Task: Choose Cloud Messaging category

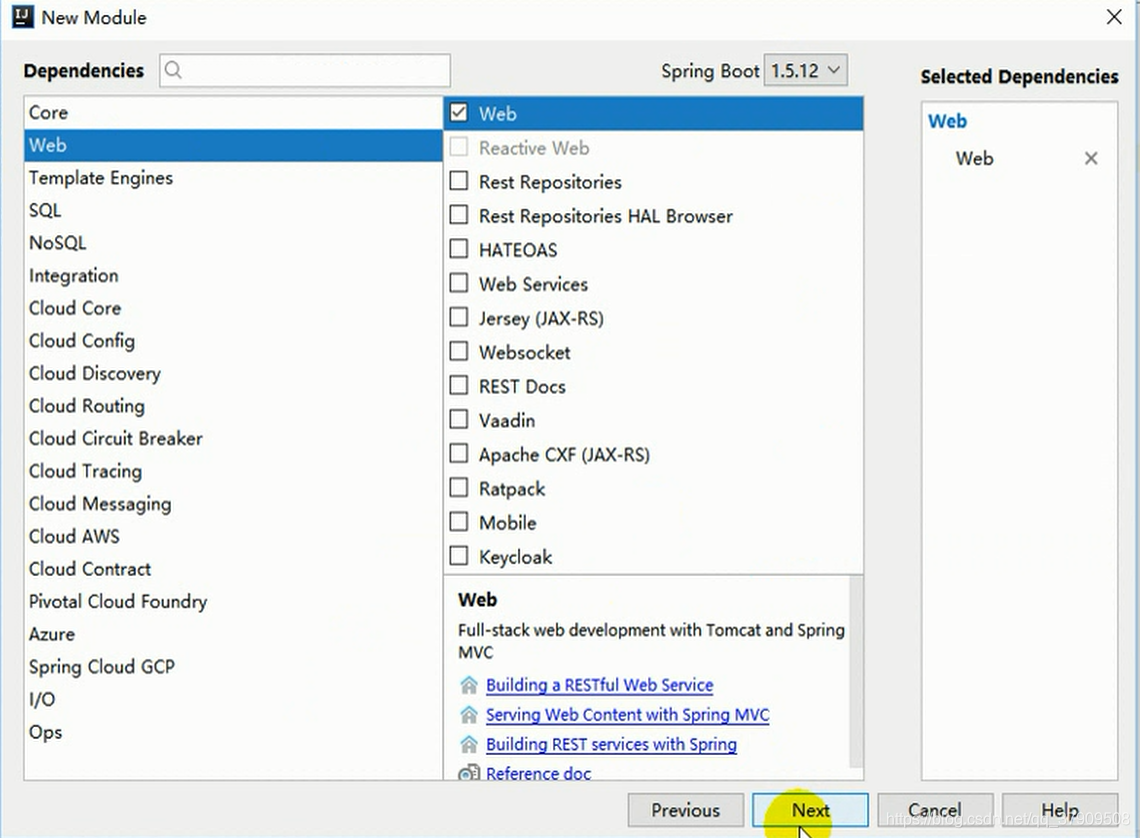Action: tap(233, 504)
